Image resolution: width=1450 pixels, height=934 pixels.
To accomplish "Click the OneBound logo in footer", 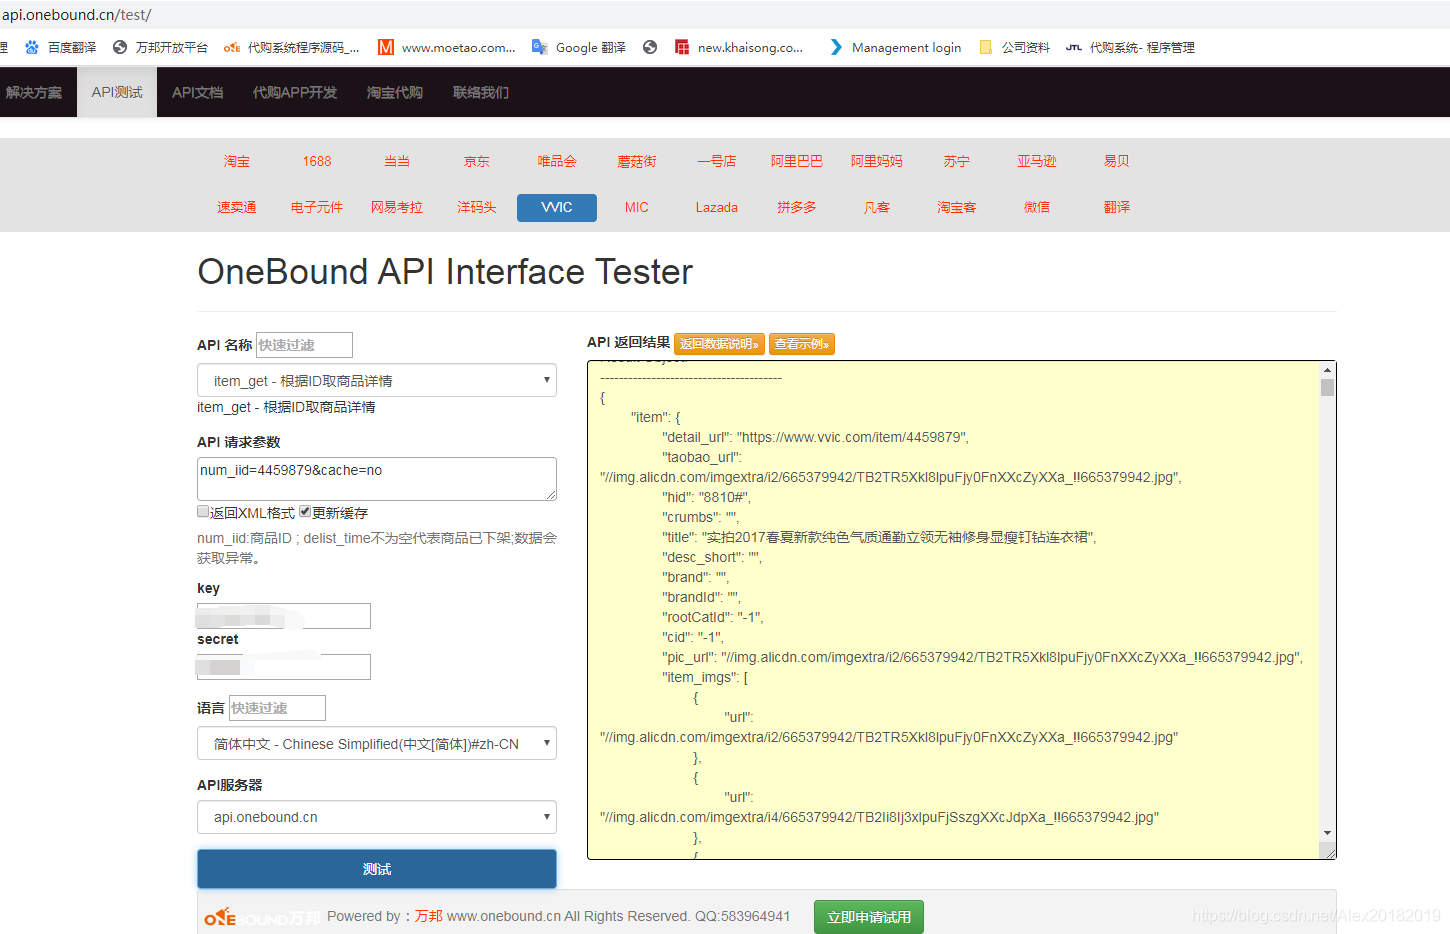I will coord(262,917).
